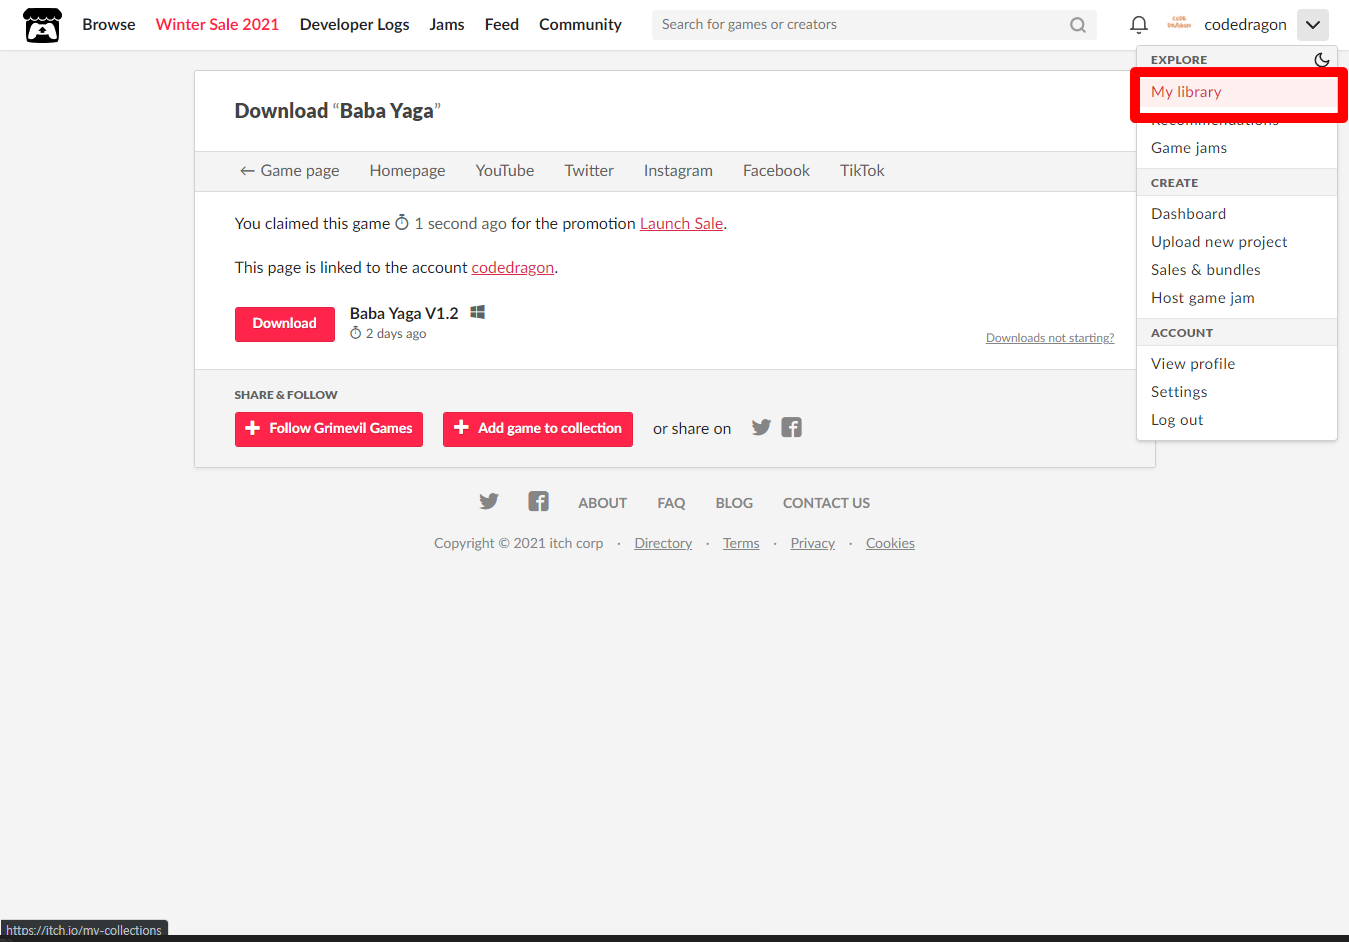Open the Cookies link
This screenshot has width=1349, height=942.
coord(890,543)
